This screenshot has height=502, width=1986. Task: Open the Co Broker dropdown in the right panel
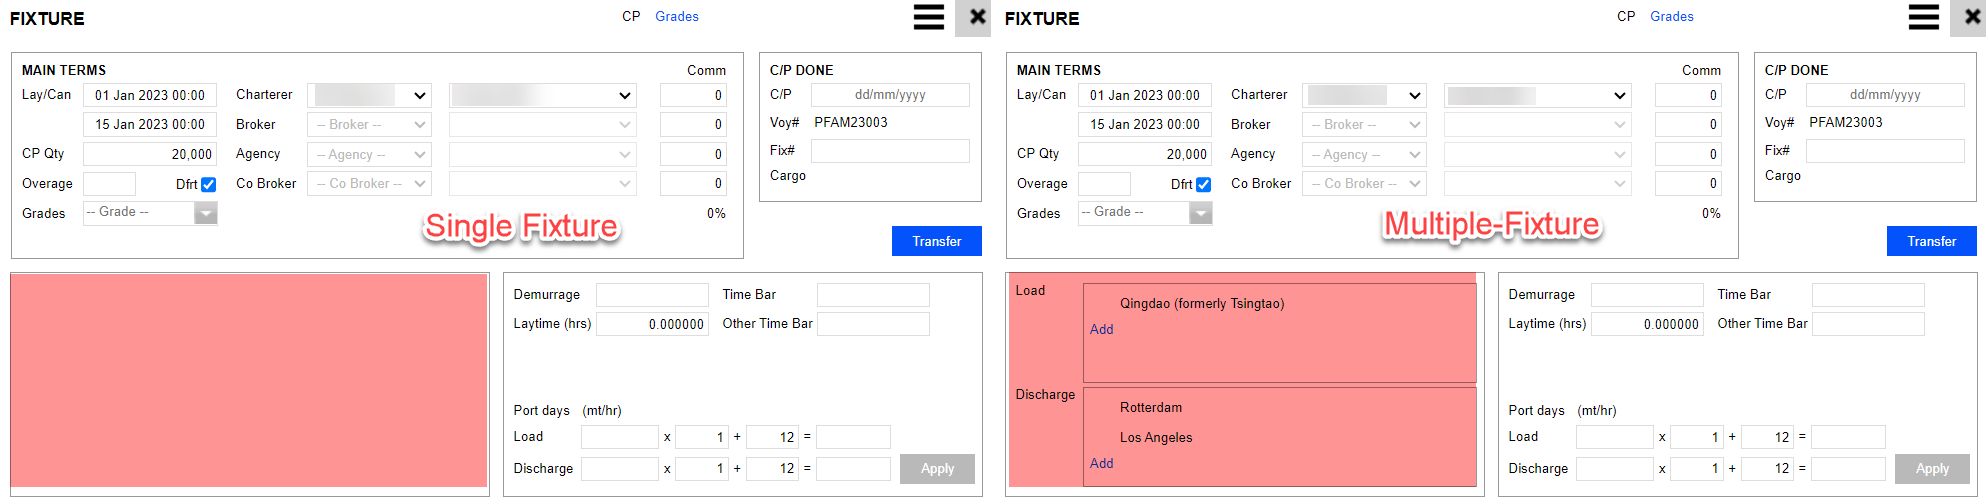(x=1364, y=184)
